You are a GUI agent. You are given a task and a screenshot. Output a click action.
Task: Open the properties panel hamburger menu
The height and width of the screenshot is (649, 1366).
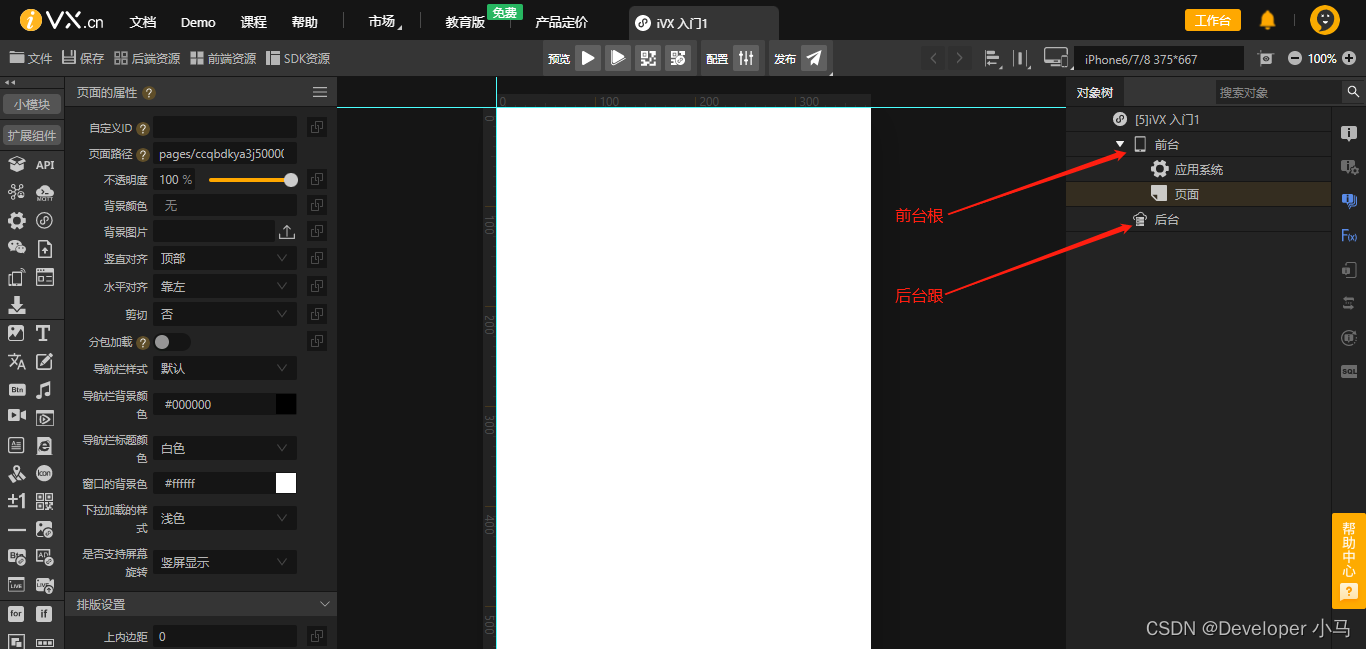click(x=320, y=92)
